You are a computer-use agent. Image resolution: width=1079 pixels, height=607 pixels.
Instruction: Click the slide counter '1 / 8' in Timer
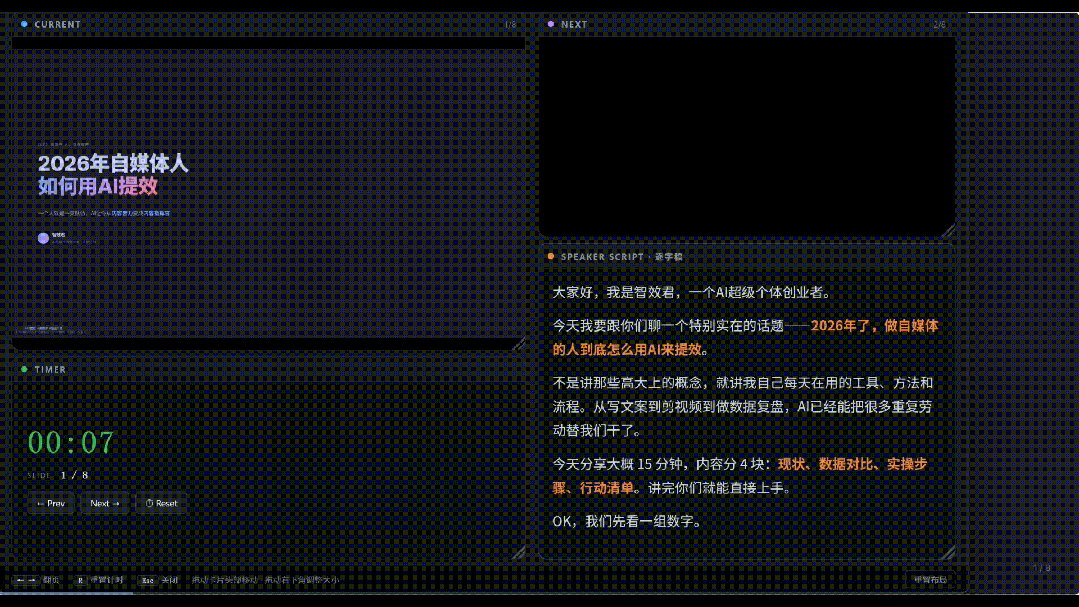74,475
